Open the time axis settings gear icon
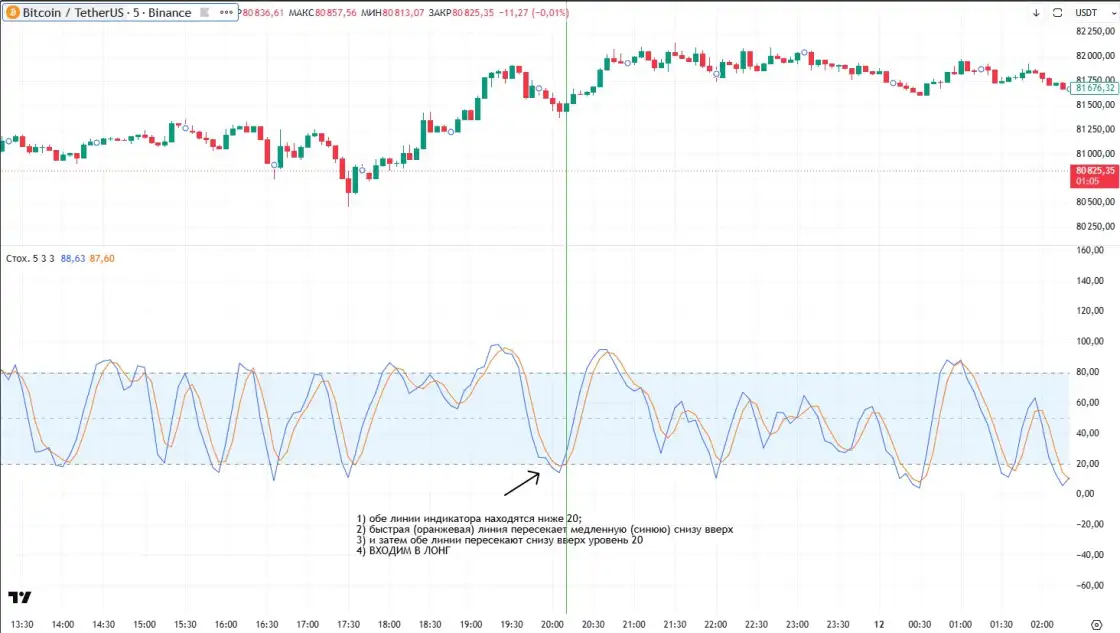This screenshot has height=633, width=1120. point(1096,624)
